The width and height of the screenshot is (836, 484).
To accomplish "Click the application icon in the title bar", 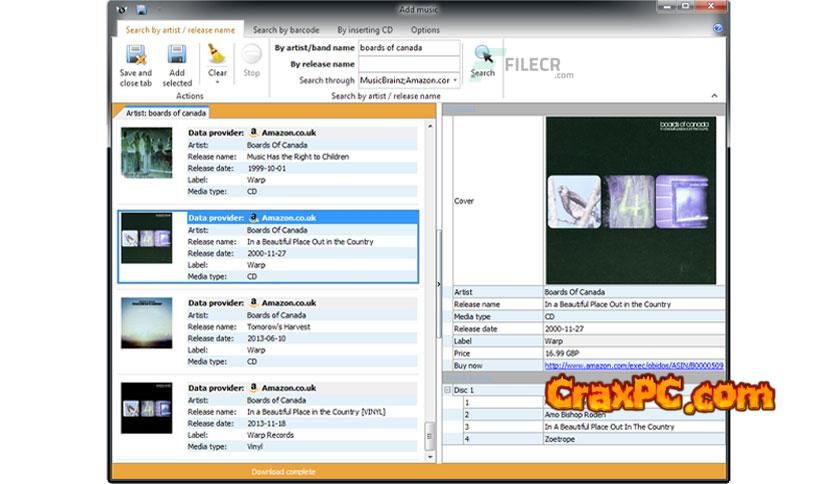I will coord(122,10).
